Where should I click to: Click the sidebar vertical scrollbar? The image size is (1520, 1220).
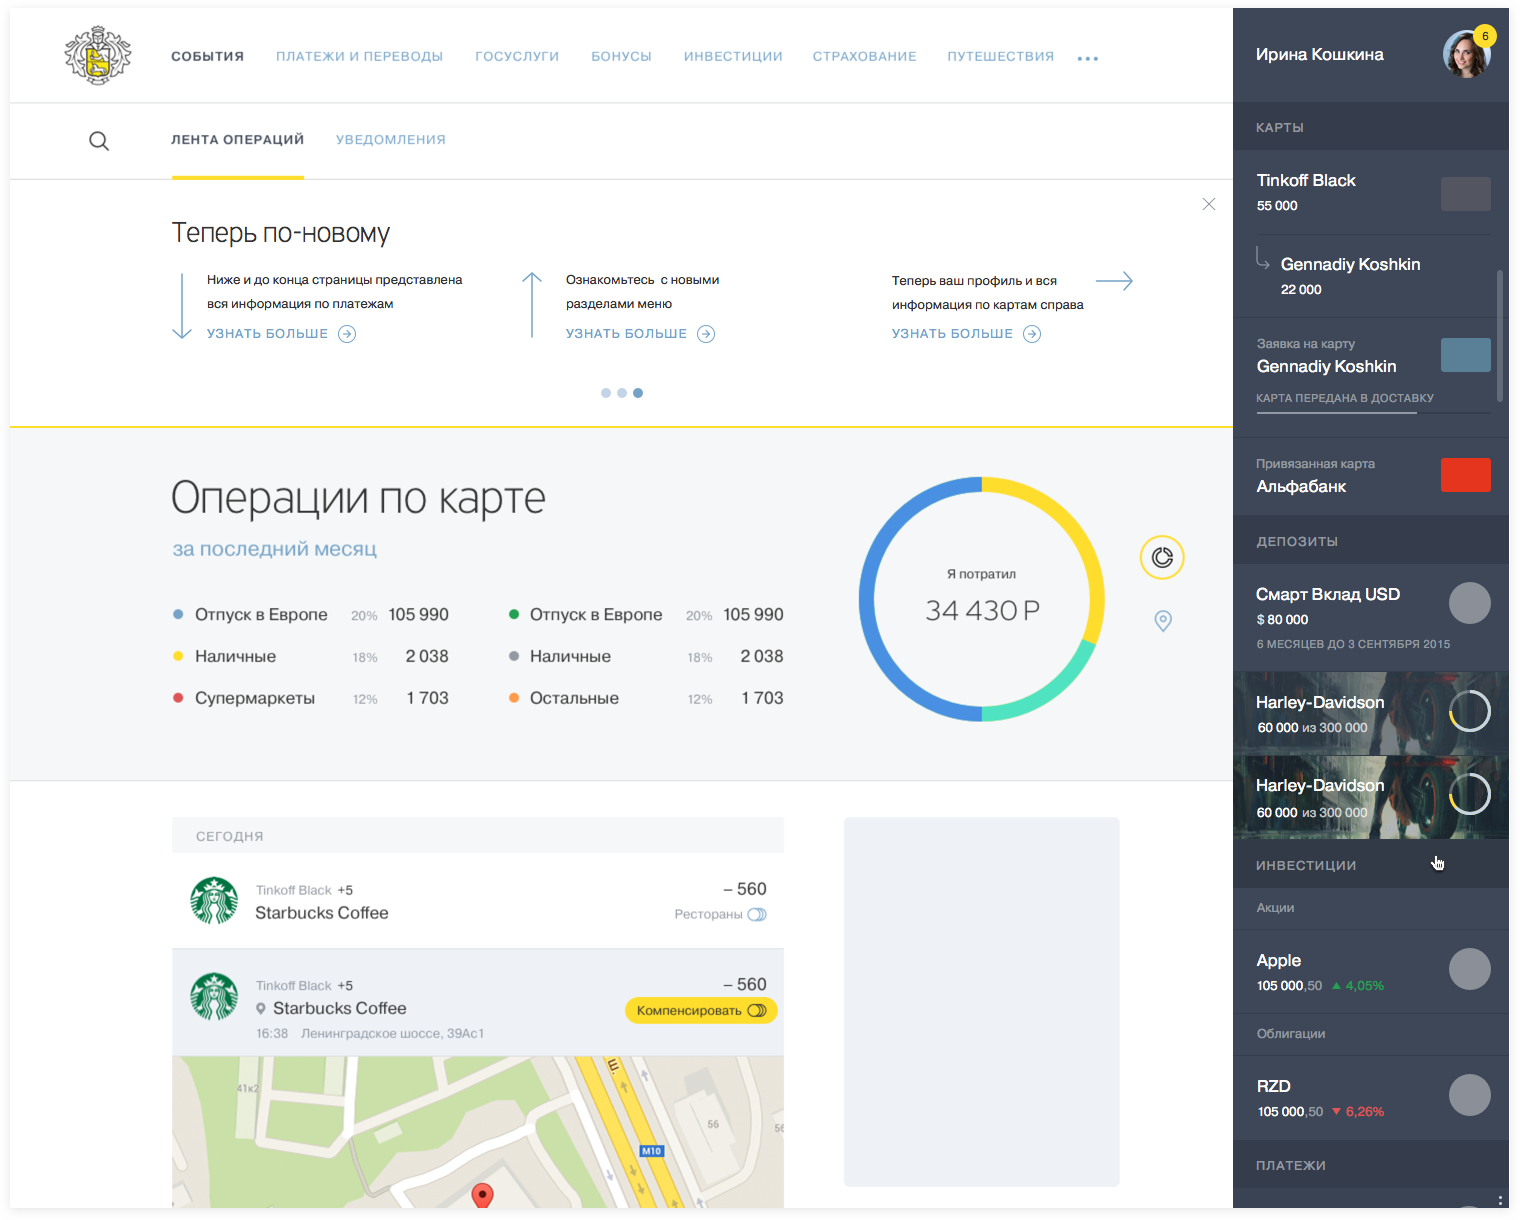[x=1500, y=335]
